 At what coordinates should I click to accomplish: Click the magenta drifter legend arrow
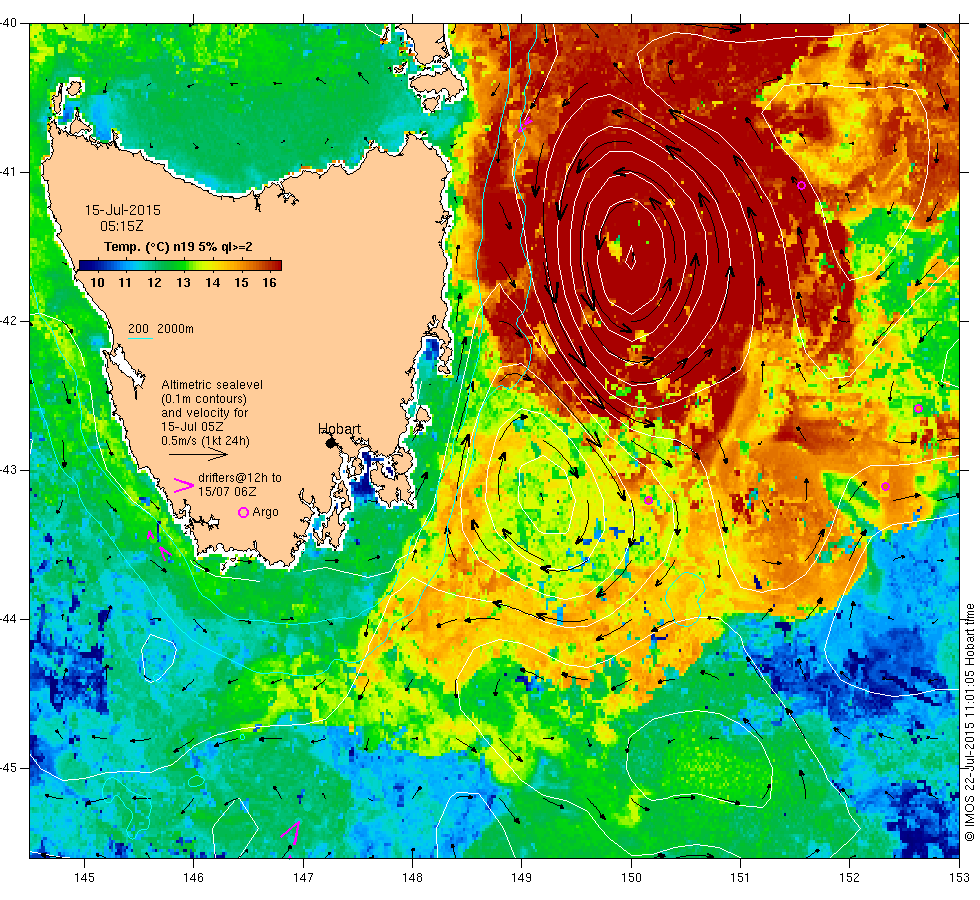tap(183, 485)
